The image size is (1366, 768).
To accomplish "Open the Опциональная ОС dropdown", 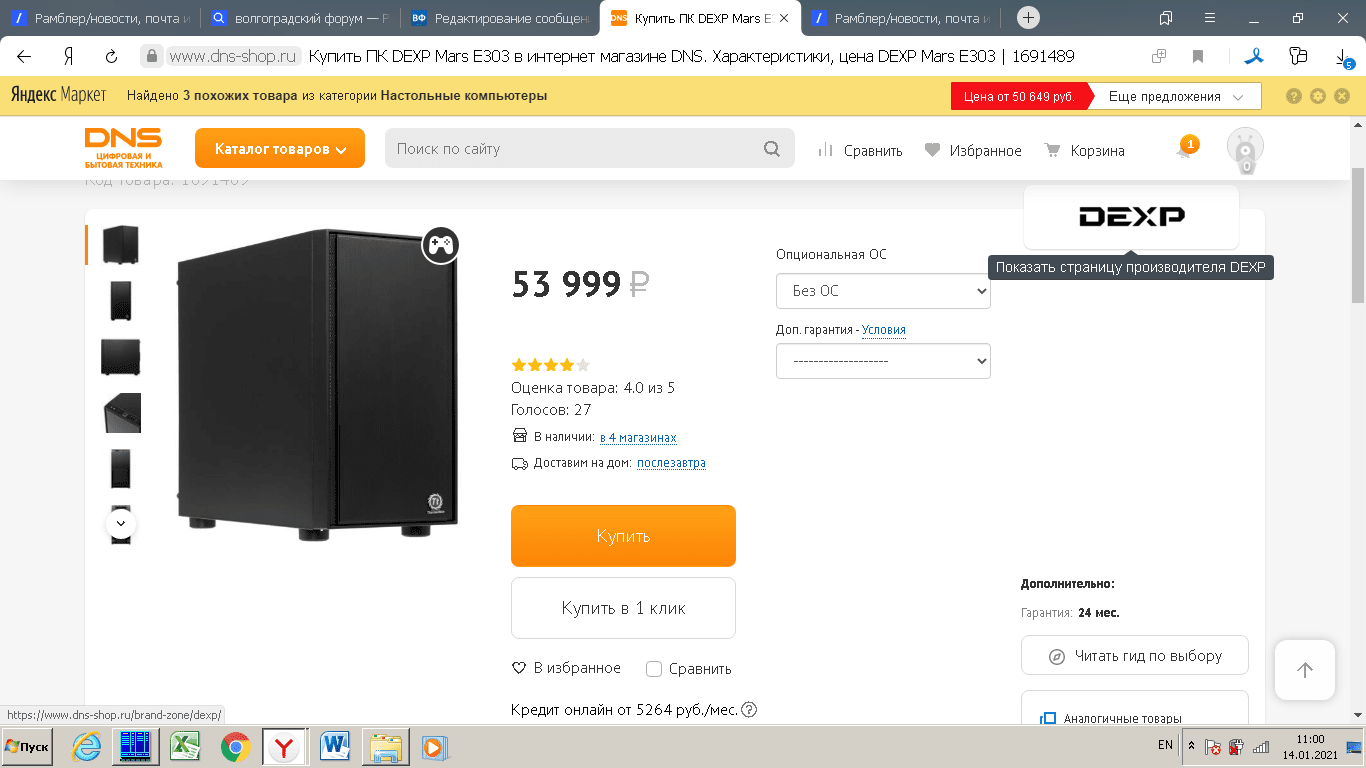I will coord(883,291).
